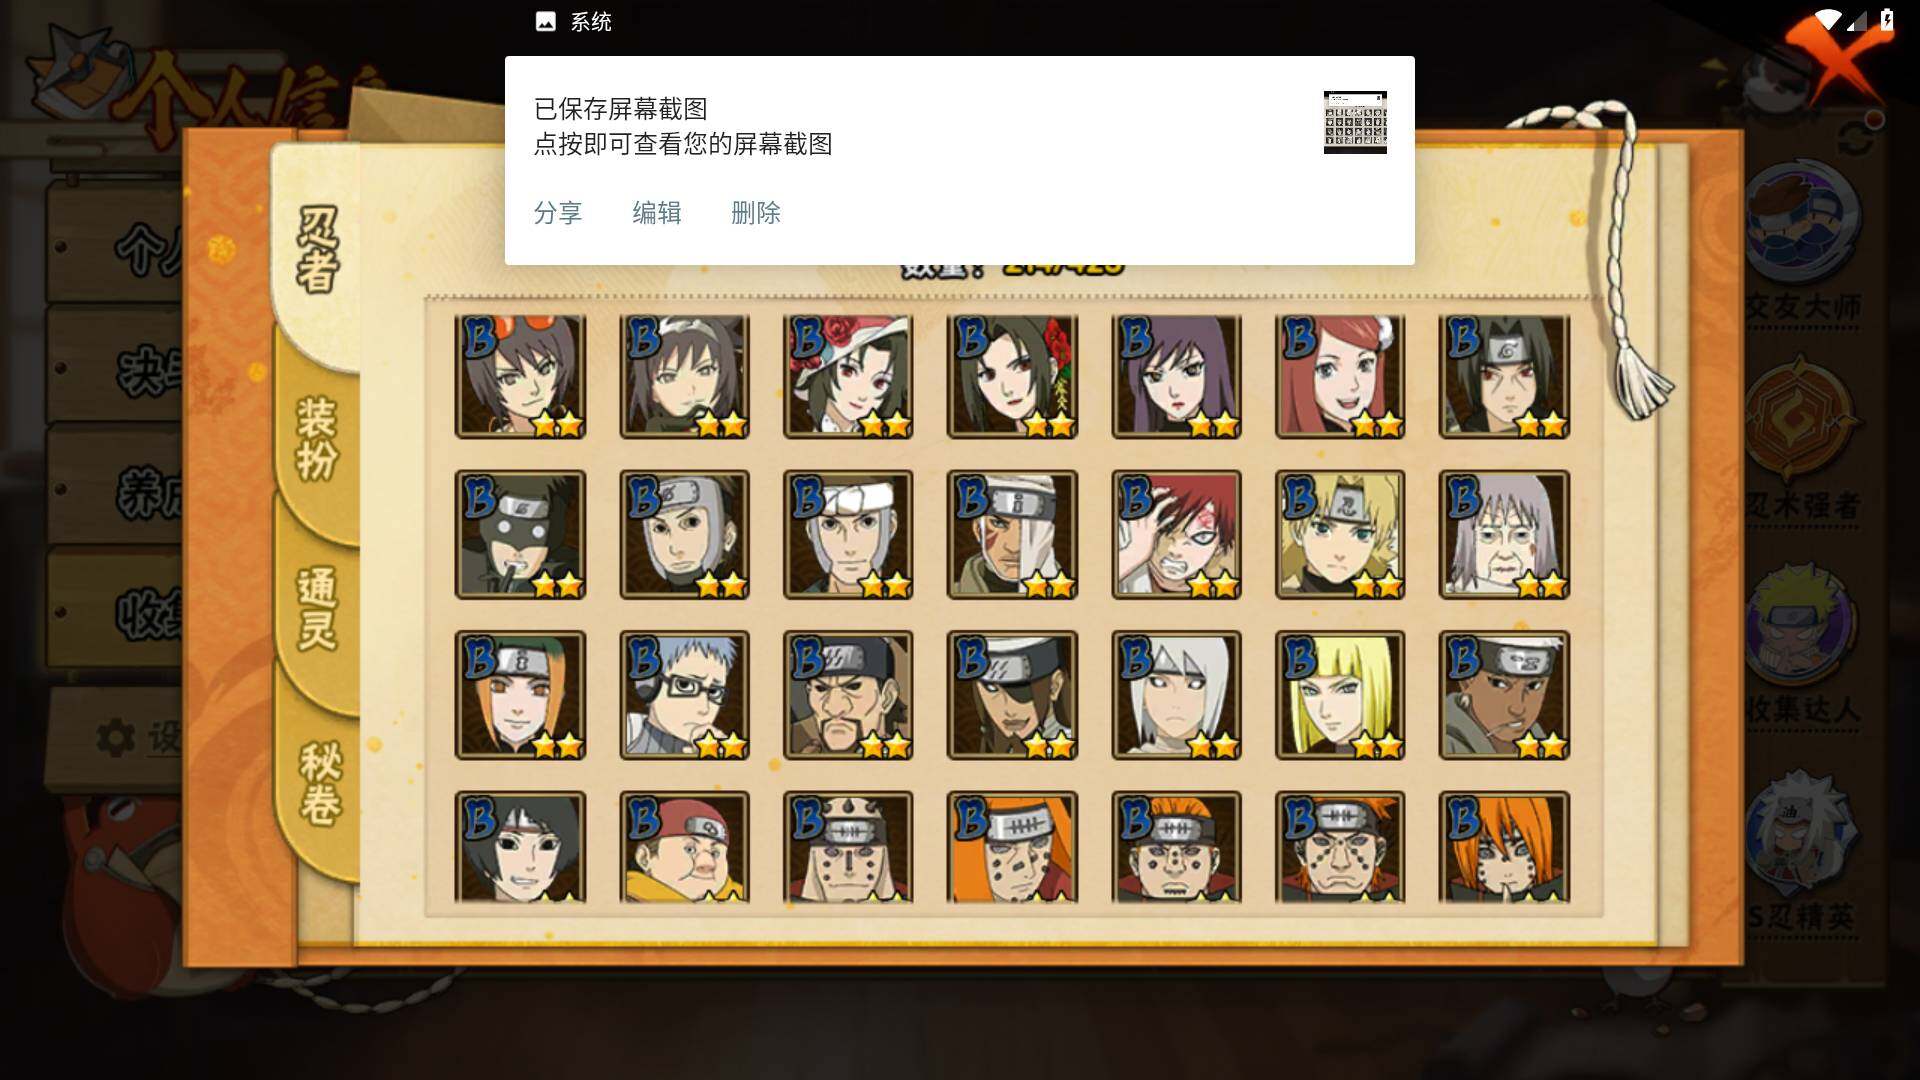The height and width of the screenshot is (1080, 1920).
Task: Switch to the 忍者 tab
Action: [317, 250]
